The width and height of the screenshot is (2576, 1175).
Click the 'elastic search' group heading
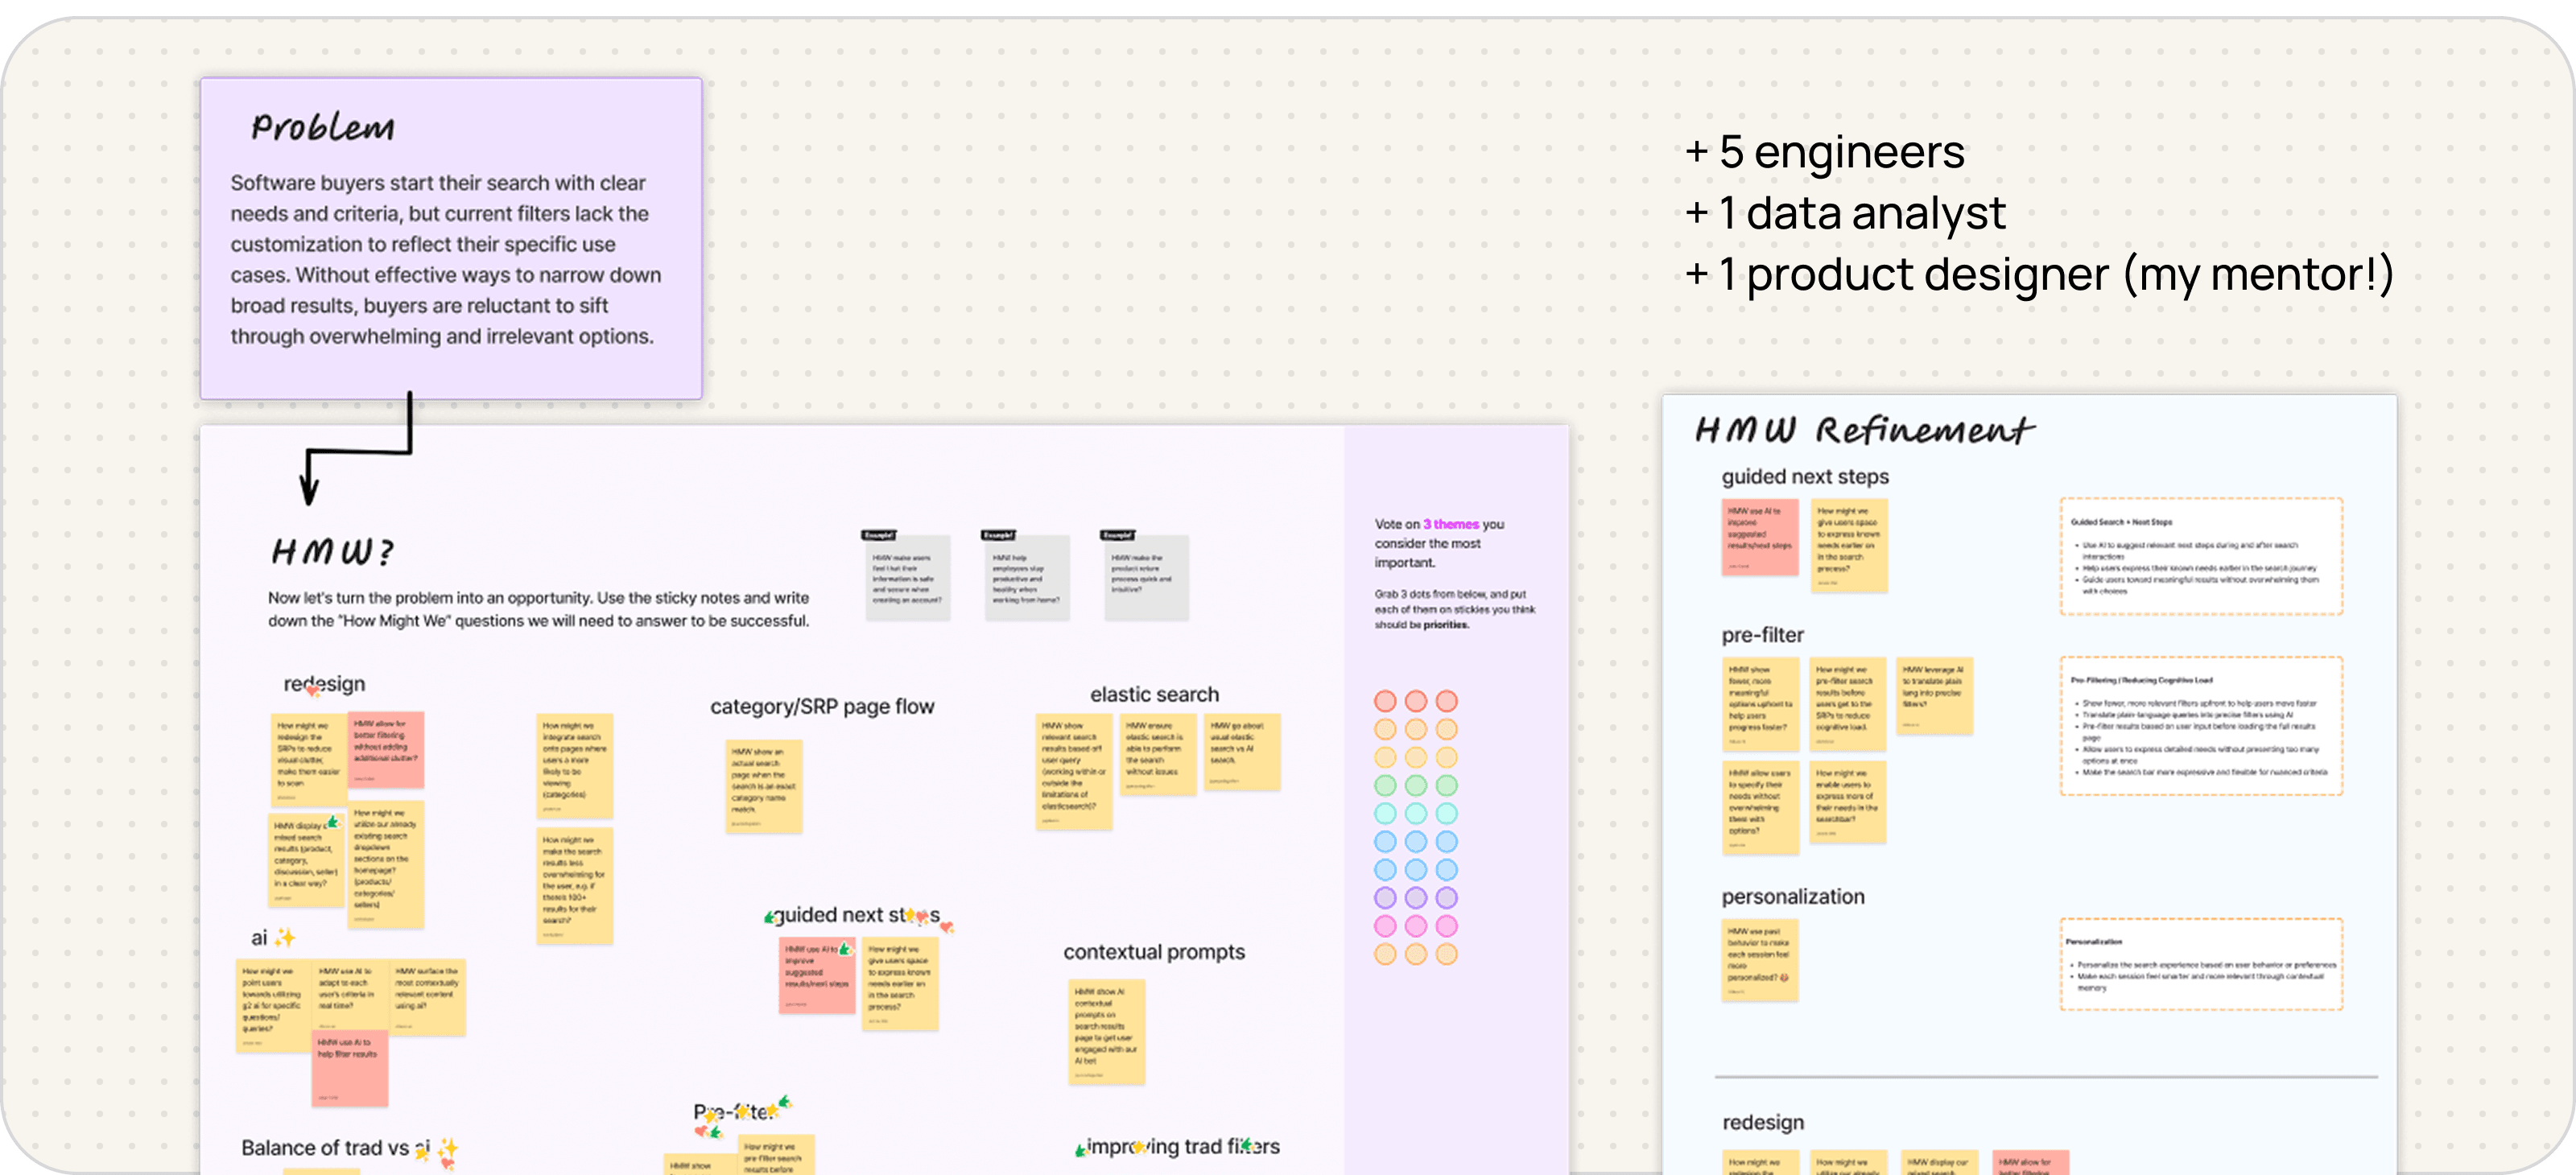(x=1154, y=694)
